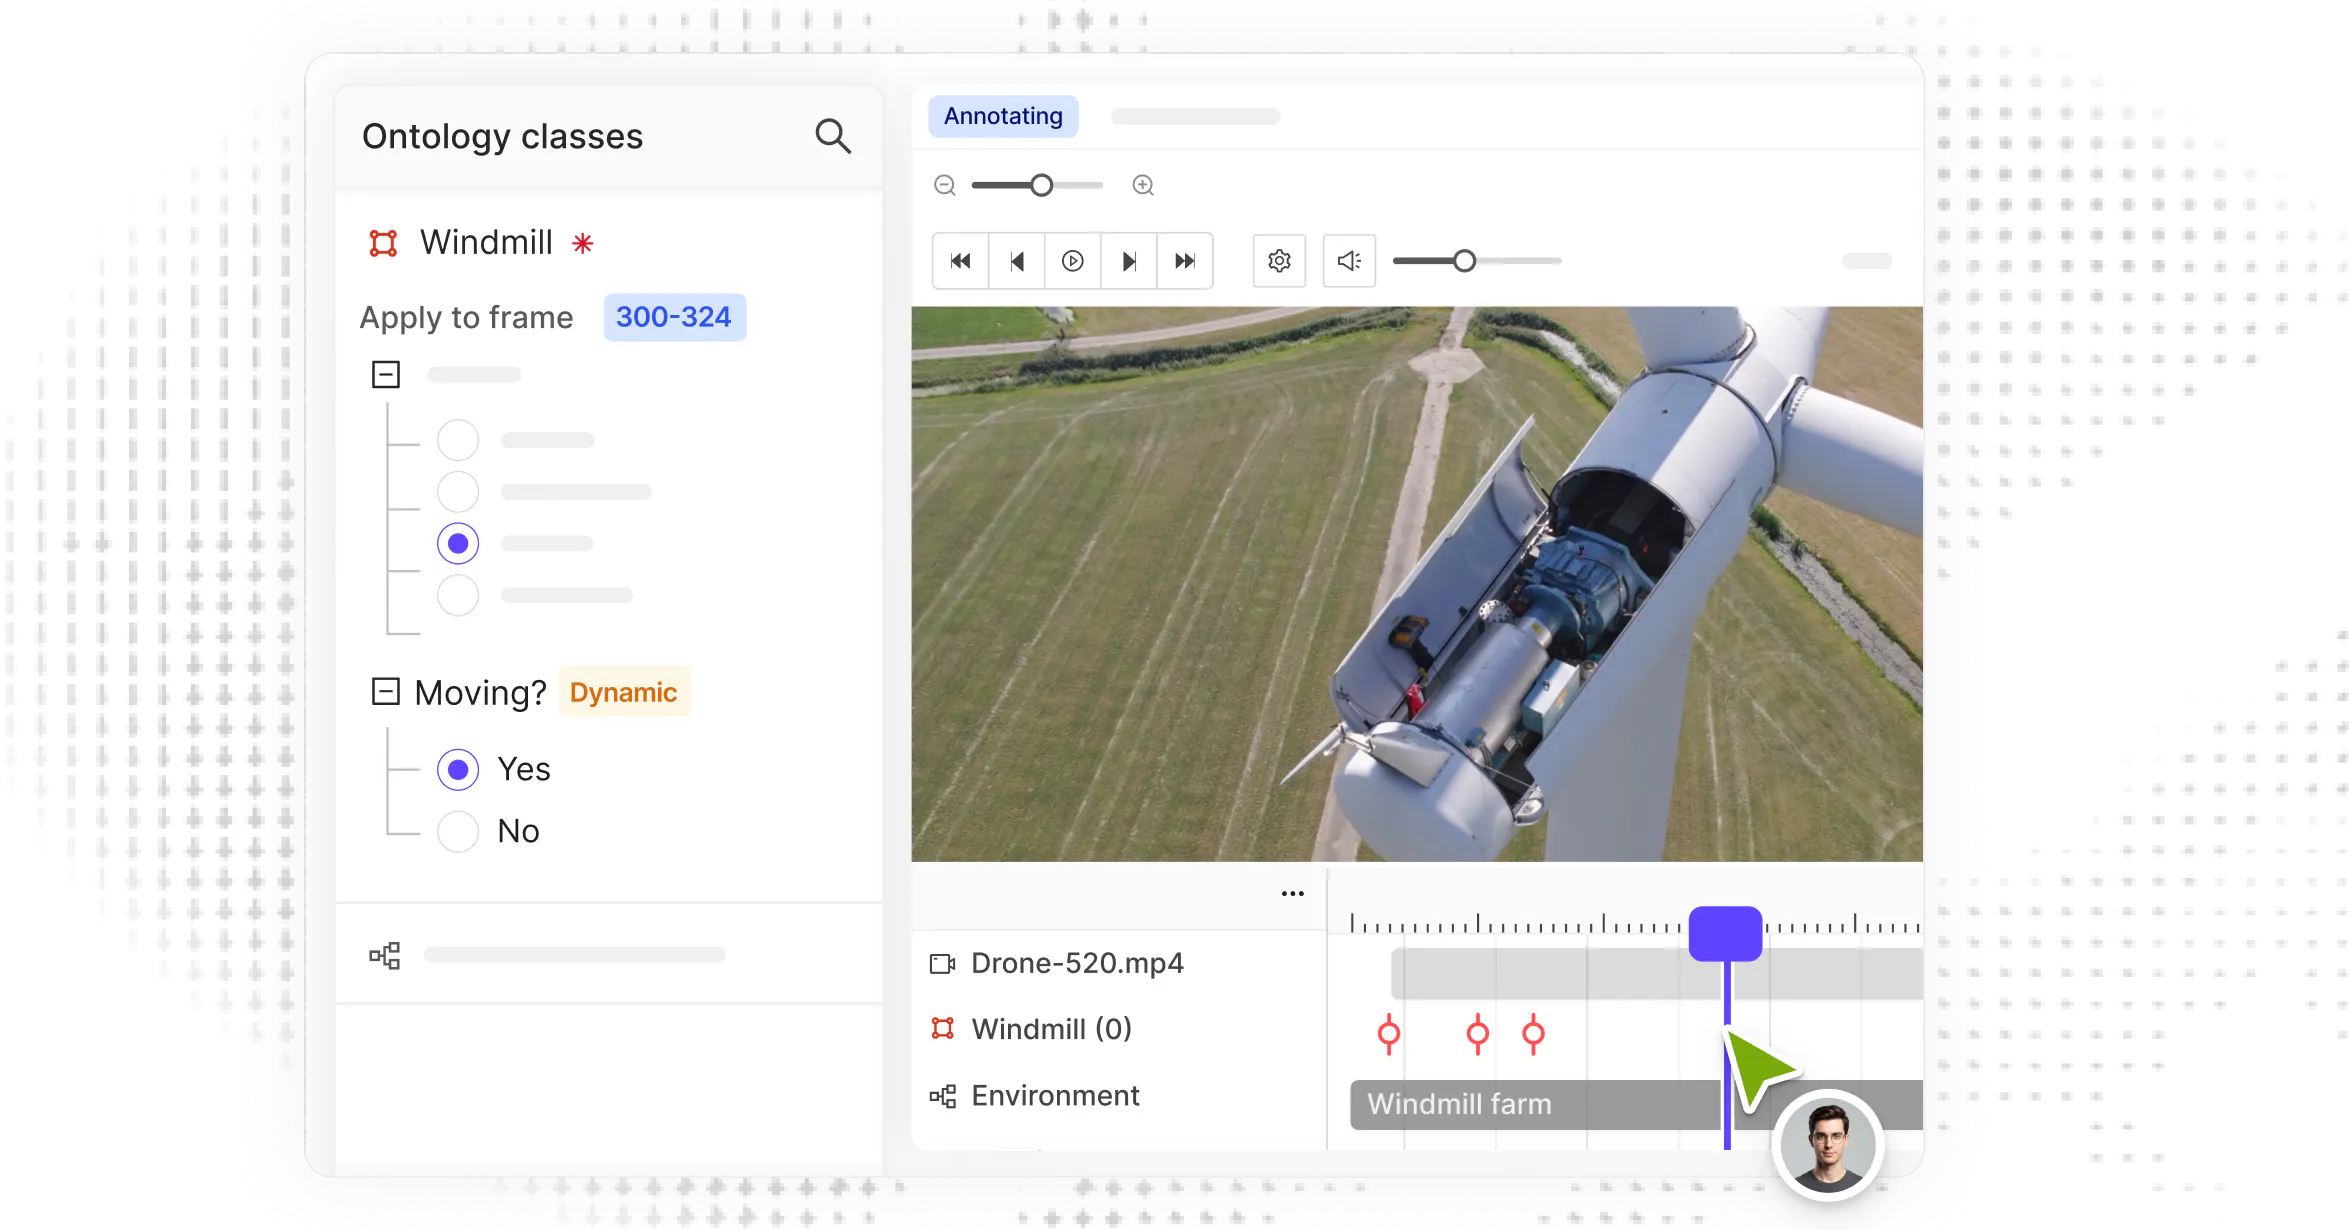Zoom out using the magnifier minus icon
Image resolution: width=2349 pixels, height=1230 pixels.
tap(944, 185)
